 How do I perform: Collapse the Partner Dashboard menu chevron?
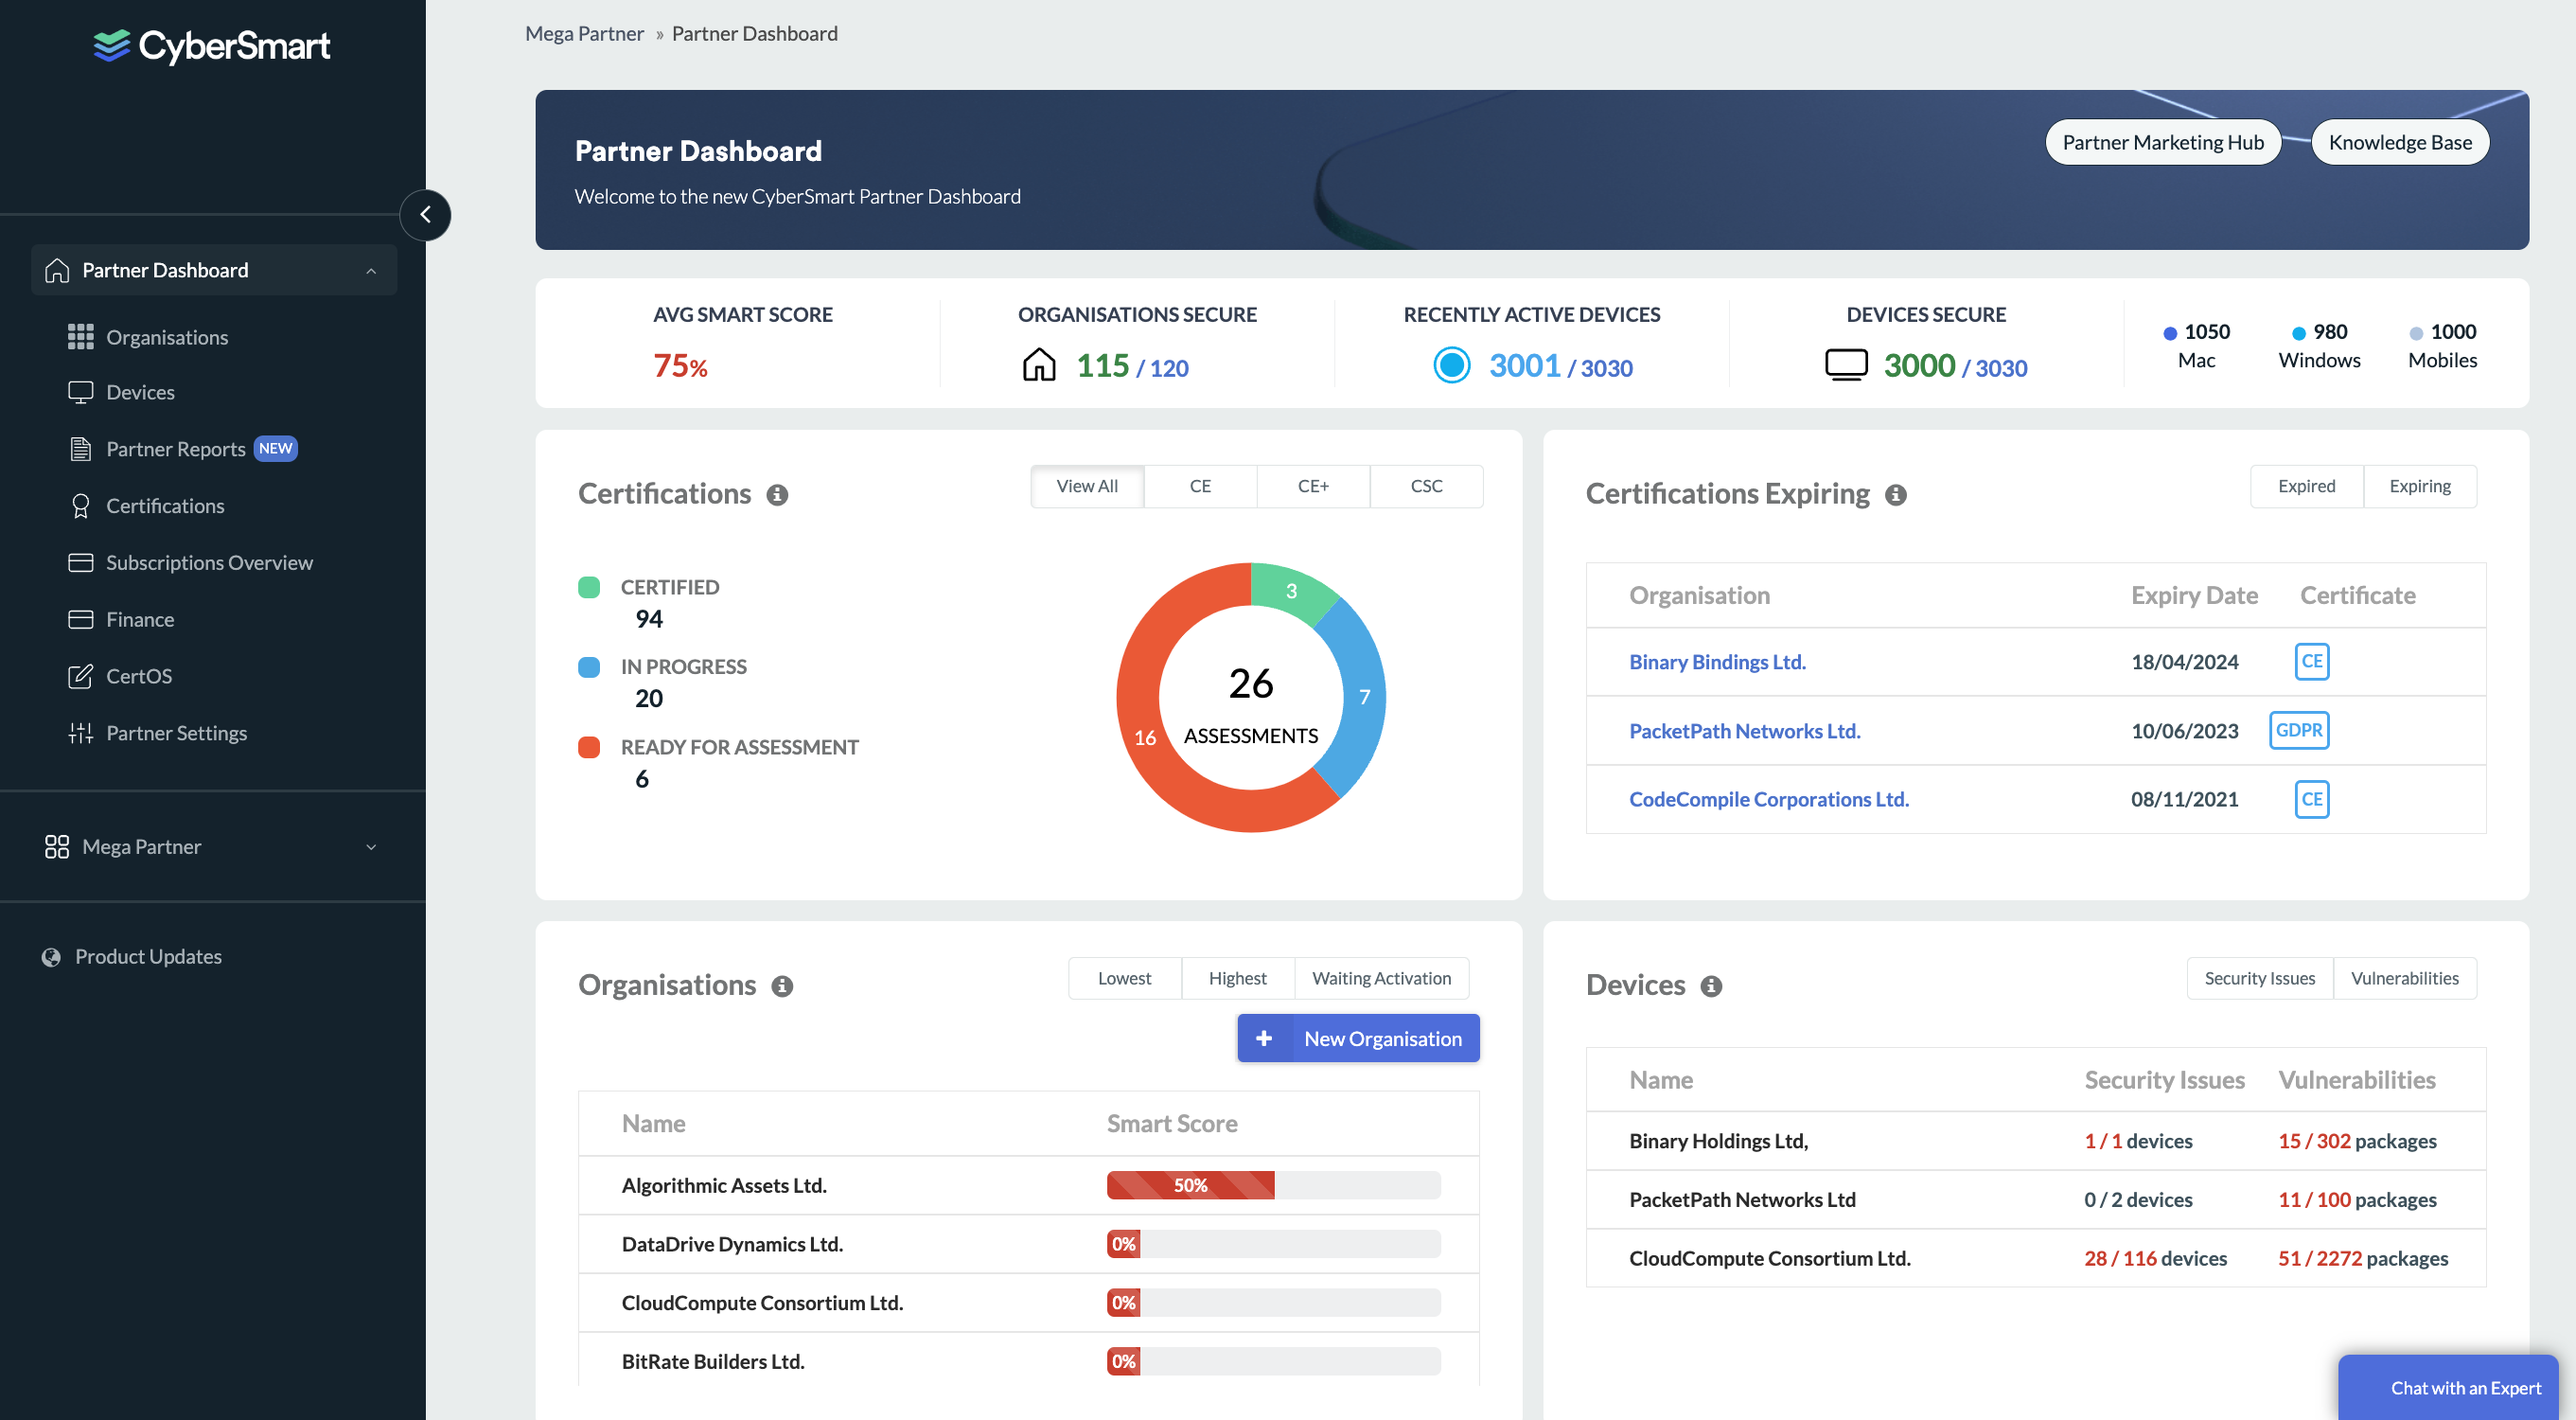pyautogui.click(x=371, y=271)
